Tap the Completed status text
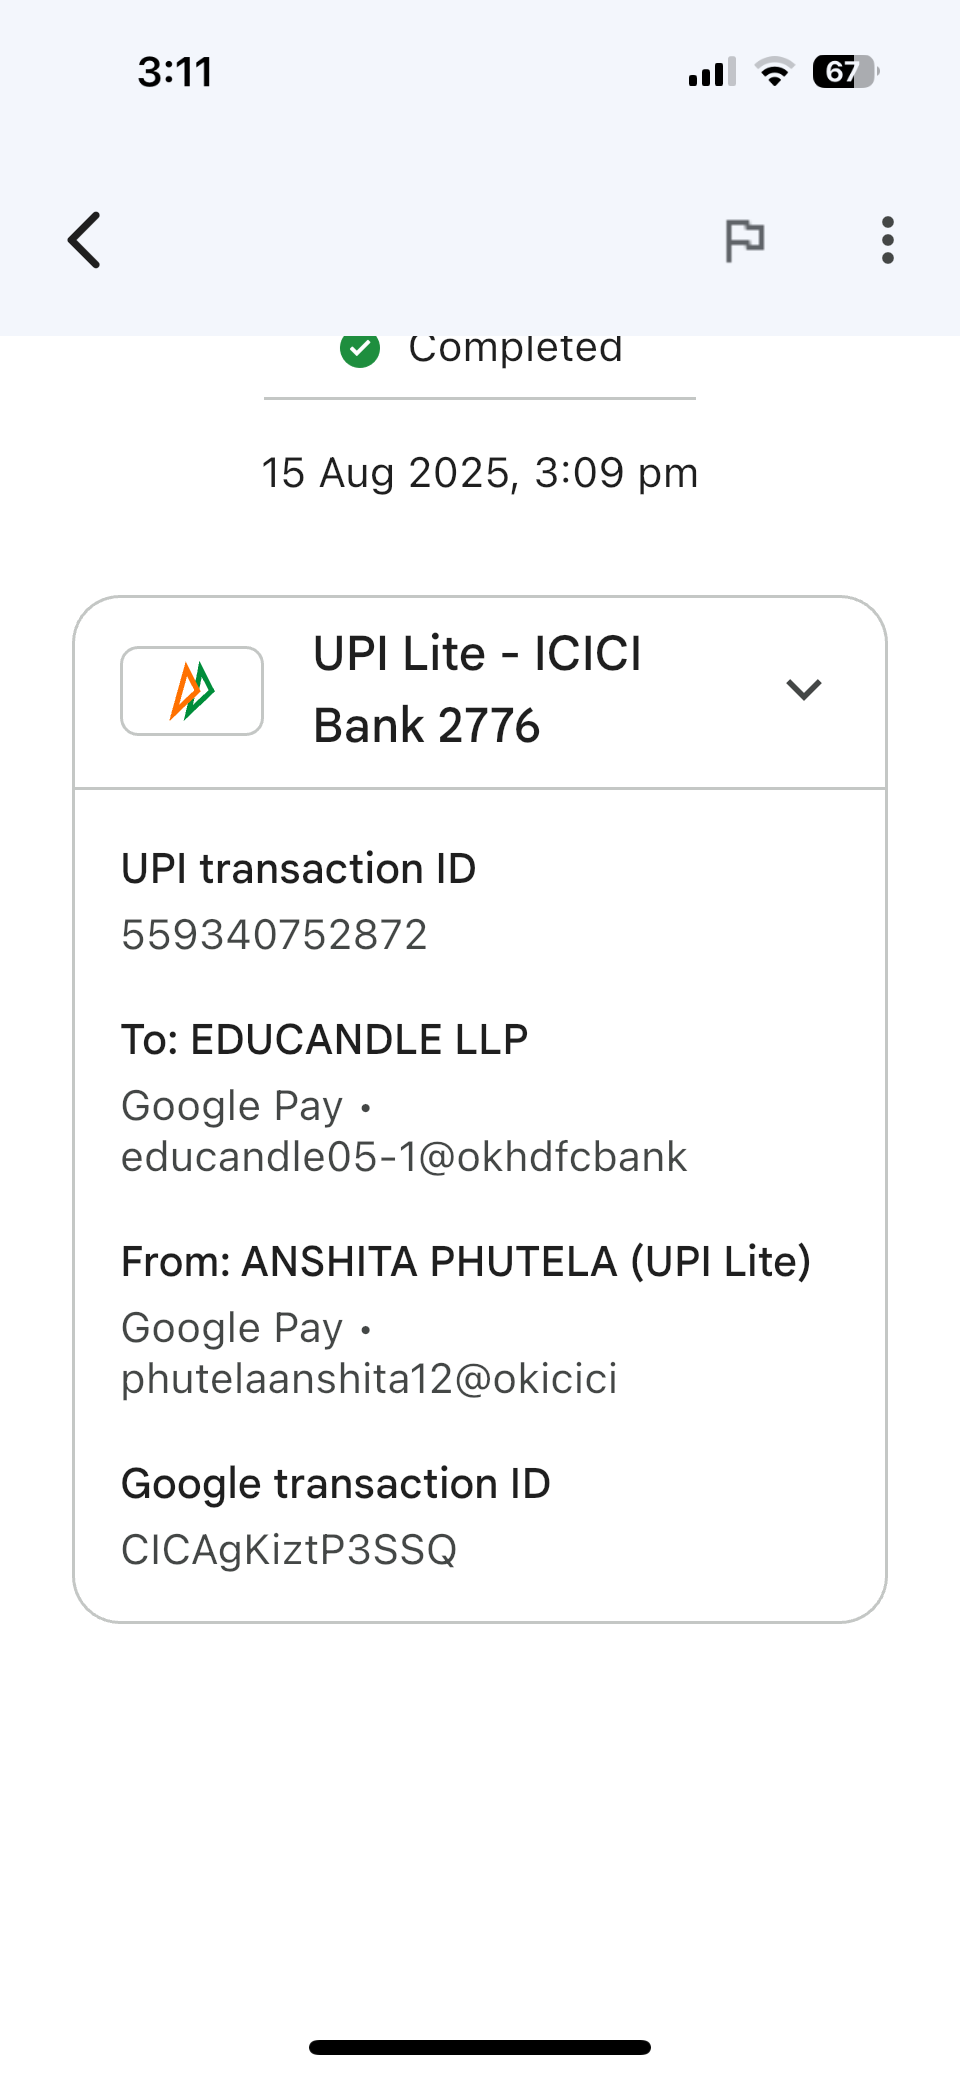 tap(515, 350)
